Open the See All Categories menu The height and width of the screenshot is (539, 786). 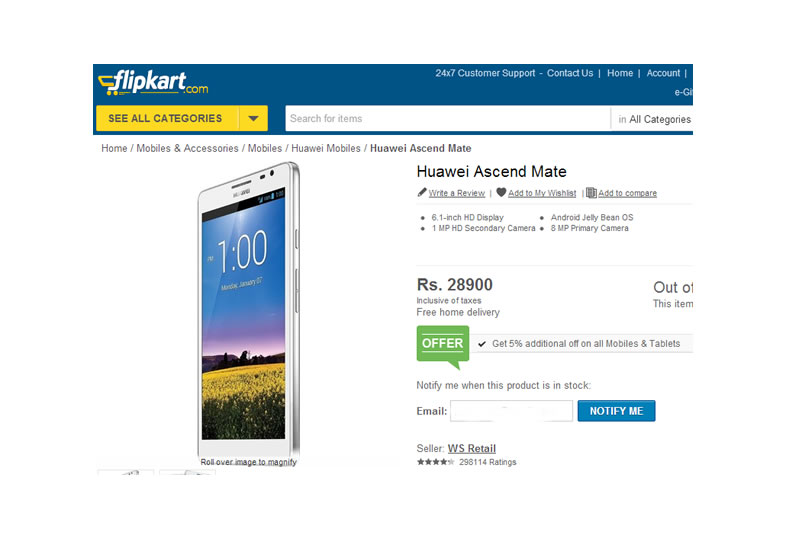(x=167, y=118)
